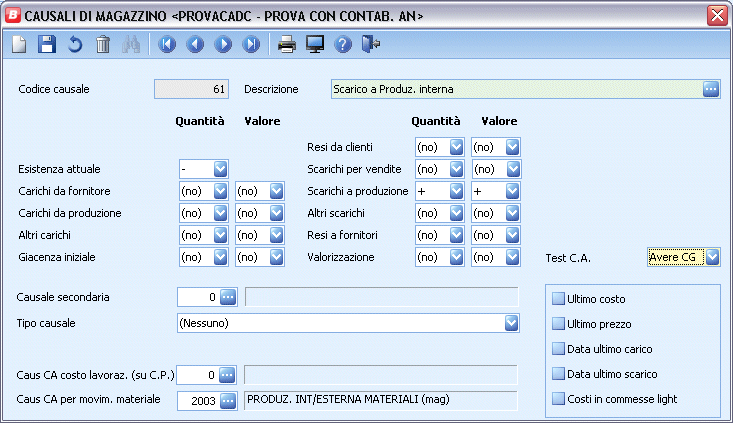733x423 pixels.
Task: Save the record with floppy disk icon
Action: click(x=46, y=44)
